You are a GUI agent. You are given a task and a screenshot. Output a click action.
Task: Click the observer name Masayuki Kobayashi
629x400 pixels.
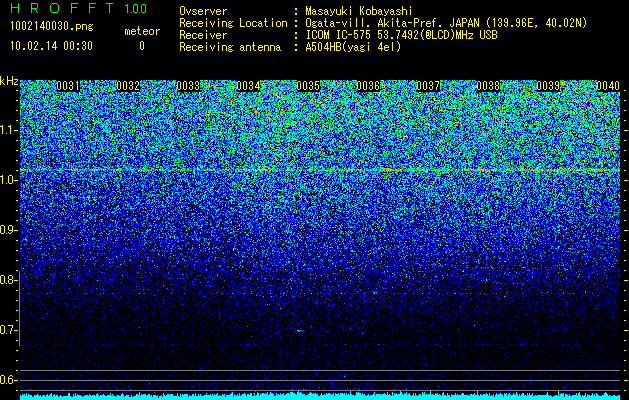tap(359, 11)
